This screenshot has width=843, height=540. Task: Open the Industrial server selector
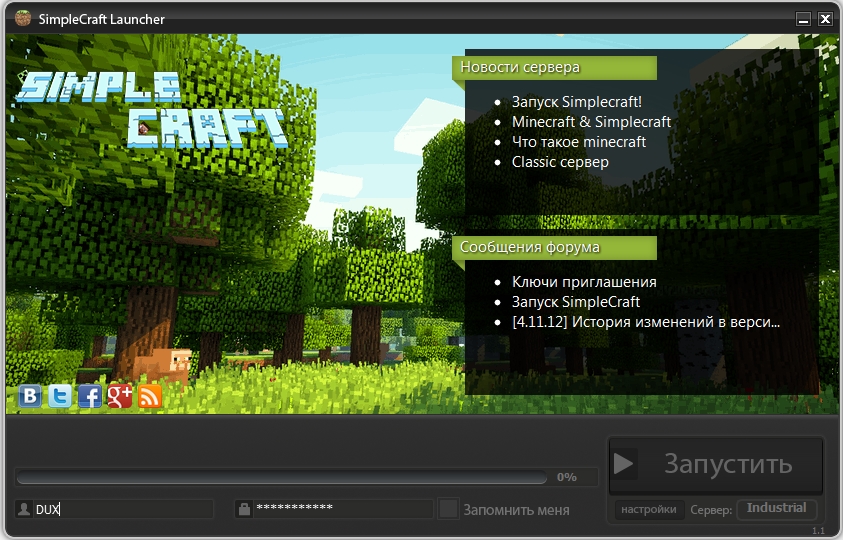tap(777, 508)
